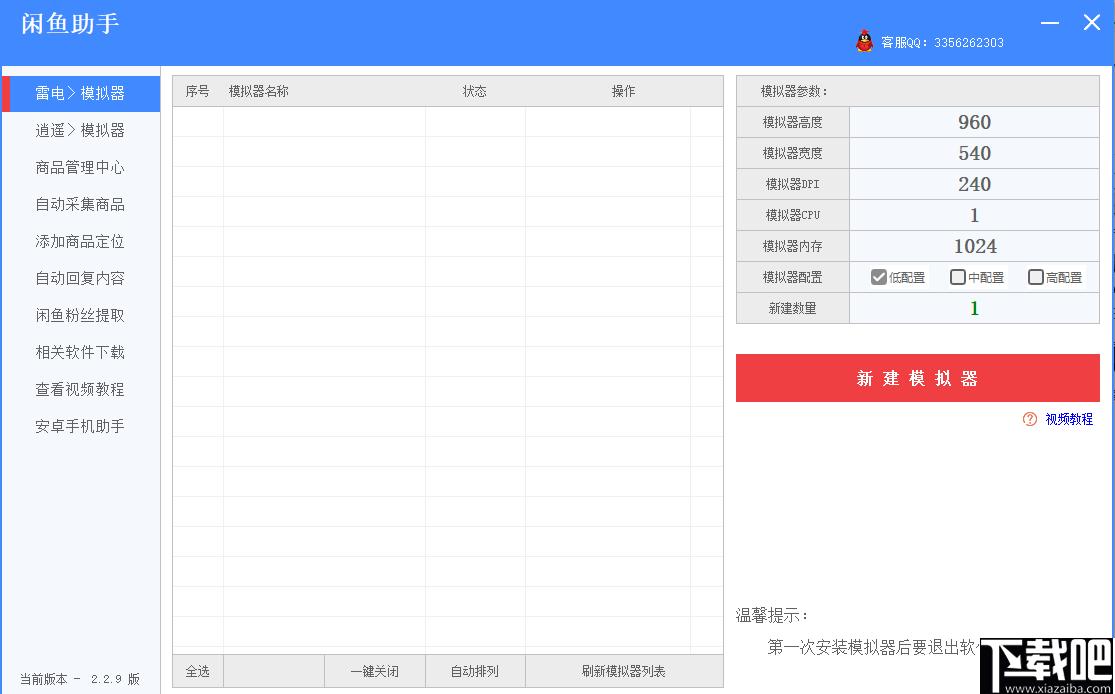Open 安卓手机助手 in sidebar
This screenshot has height=694, width=1115.
click(x=81, y=426)
